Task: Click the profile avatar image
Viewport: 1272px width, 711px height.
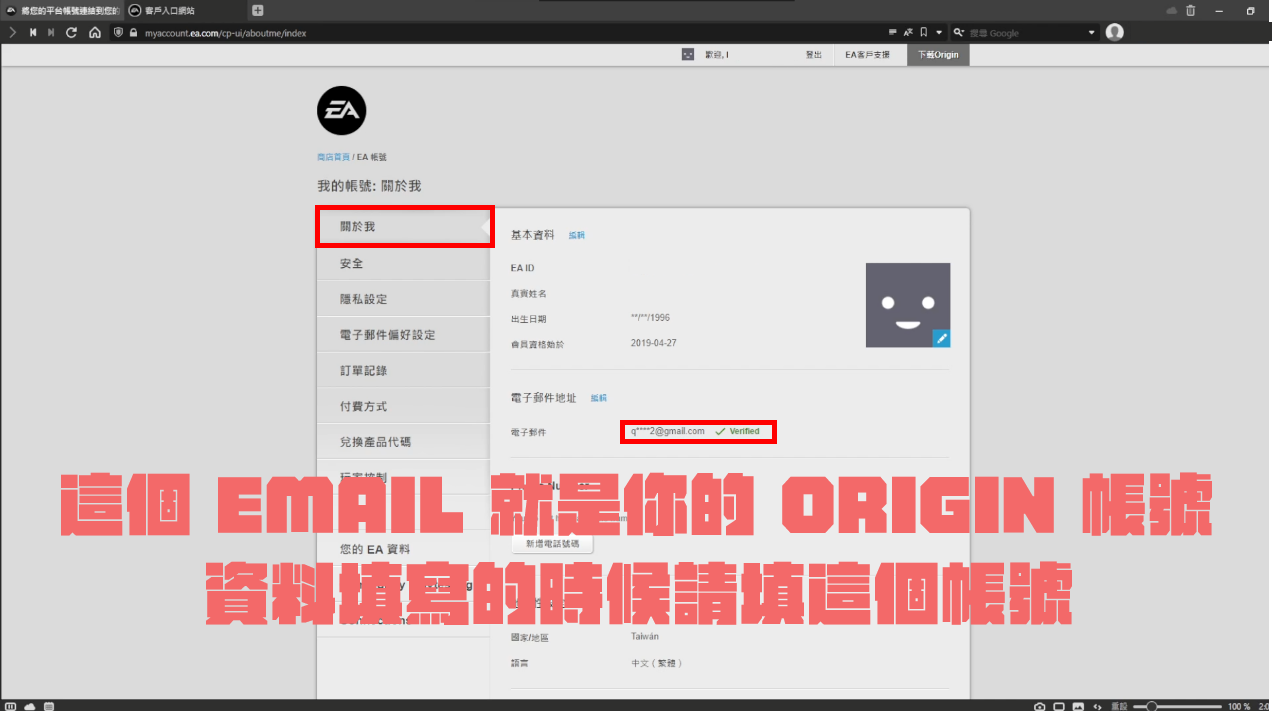Action: (x=908, y=305)
